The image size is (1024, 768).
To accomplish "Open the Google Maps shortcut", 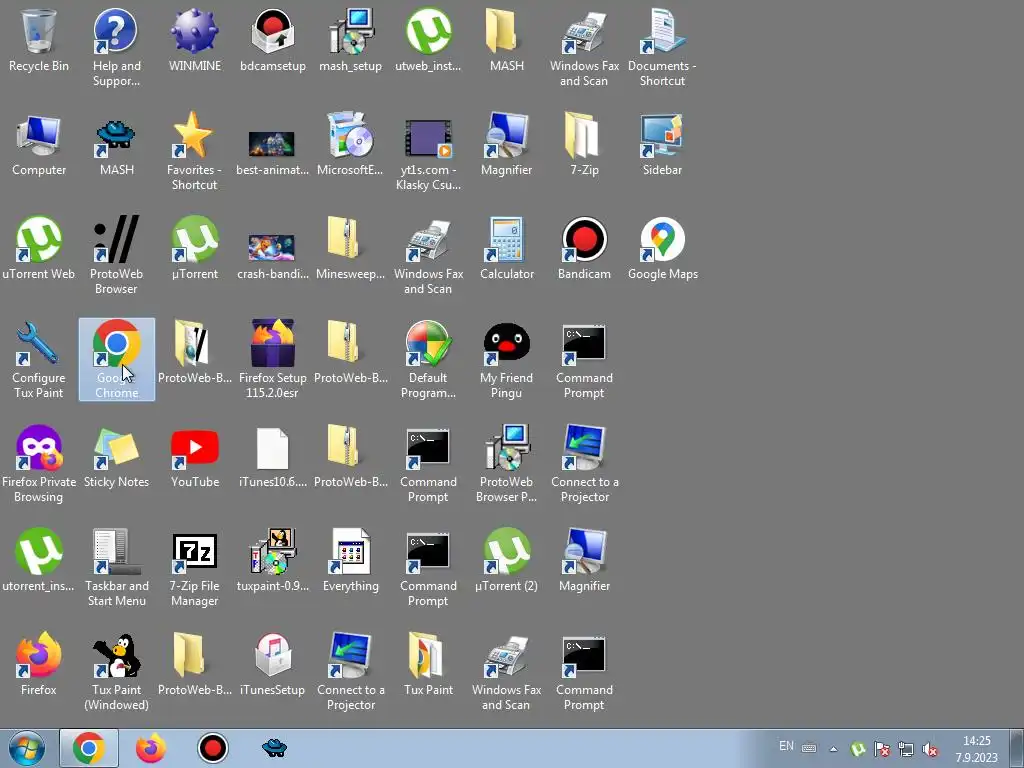I will pyautogui.click(x=662, y=248).
